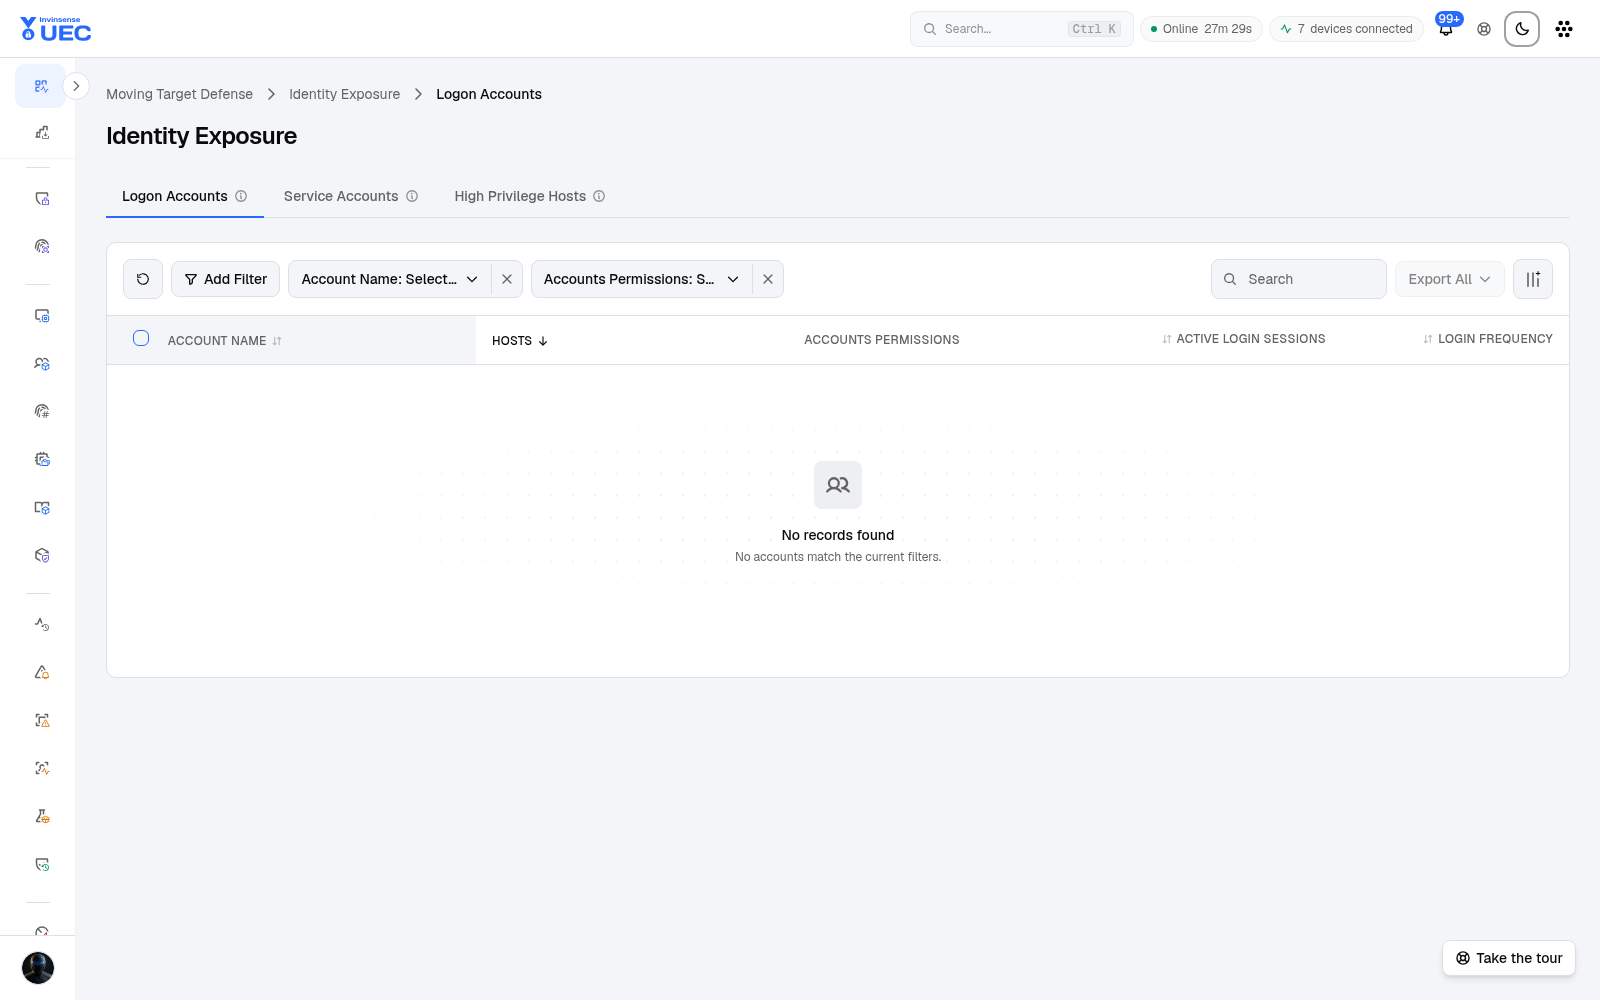Click the stairs download sidebar icon
The image size is (1600, 1000).
point(42,132)
